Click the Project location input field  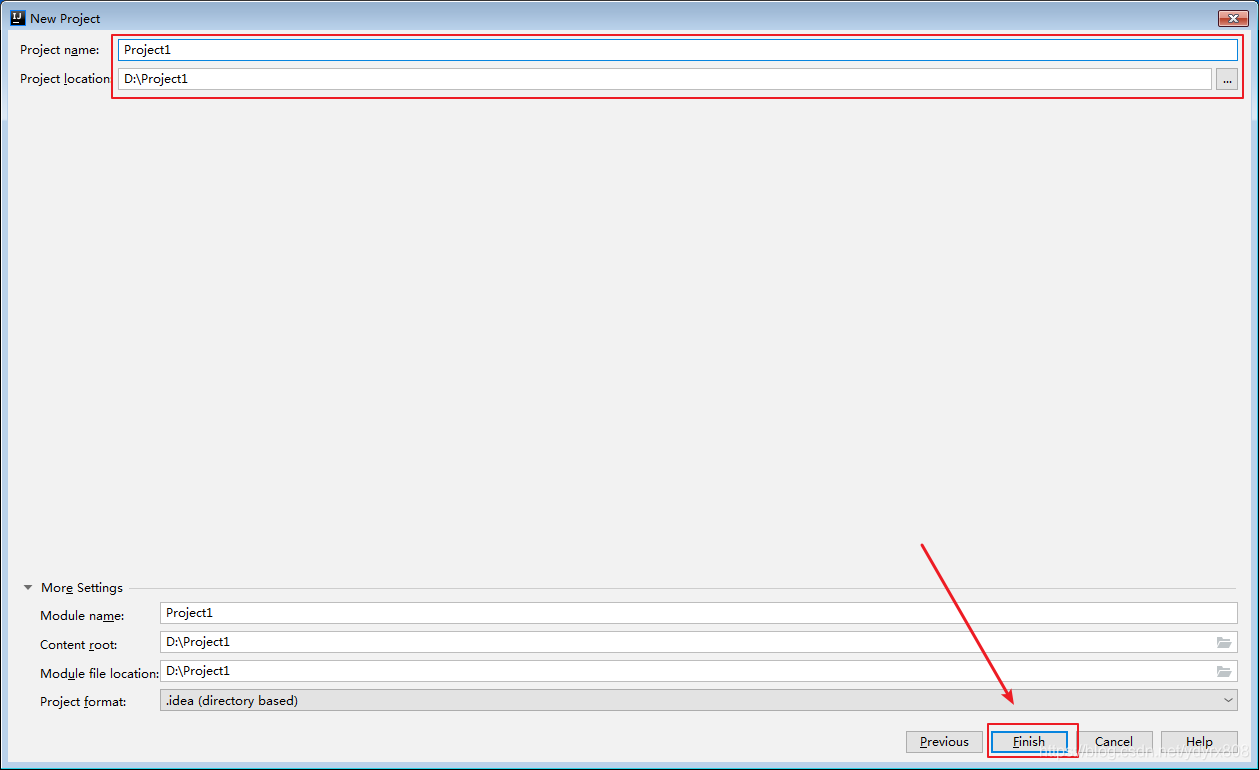click(x=665, y=79)
